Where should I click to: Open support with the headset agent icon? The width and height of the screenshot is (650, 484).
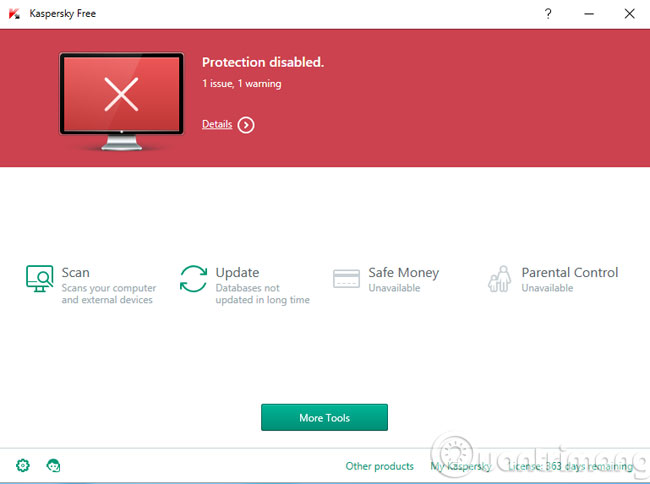53,465
